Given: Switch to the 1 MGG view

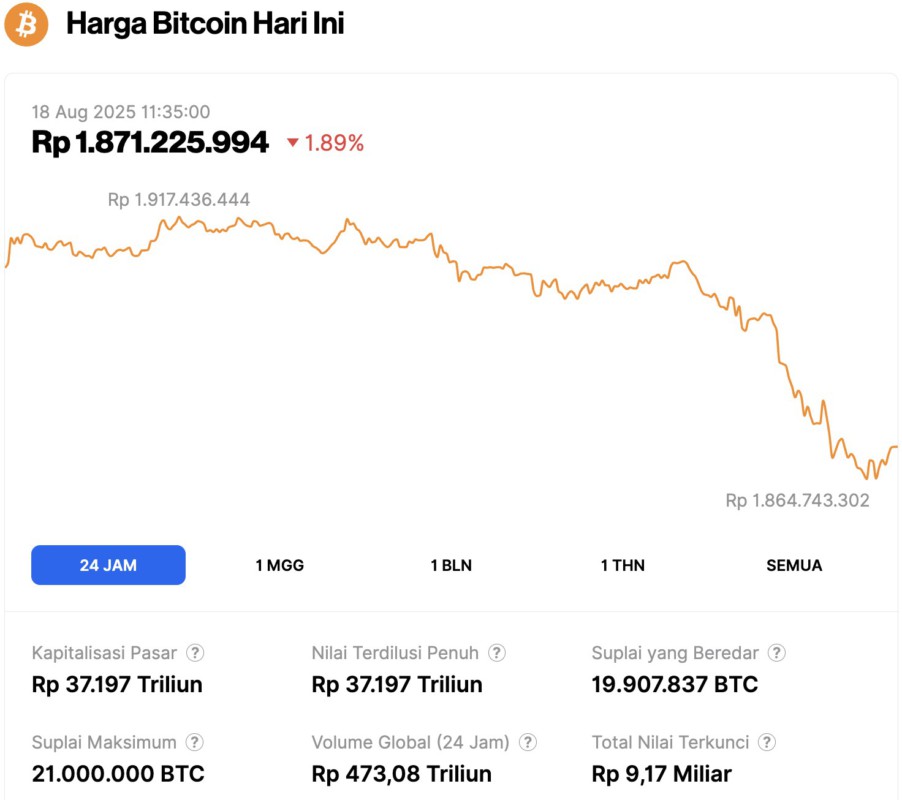Looking at the screenshot, I should (280, 565).
